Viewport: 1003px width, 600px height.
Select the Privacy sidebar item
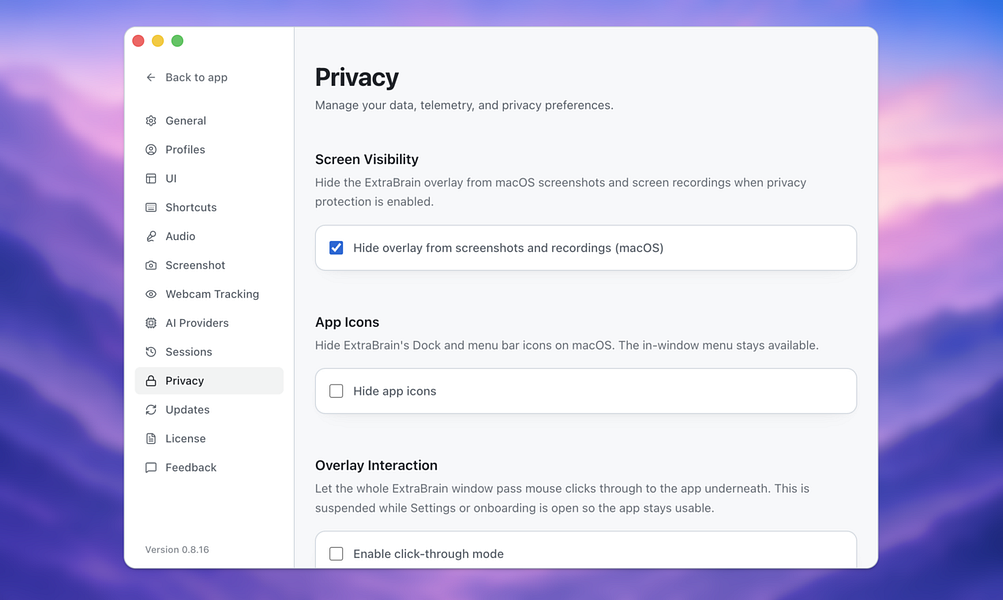(x=209, y=381)
